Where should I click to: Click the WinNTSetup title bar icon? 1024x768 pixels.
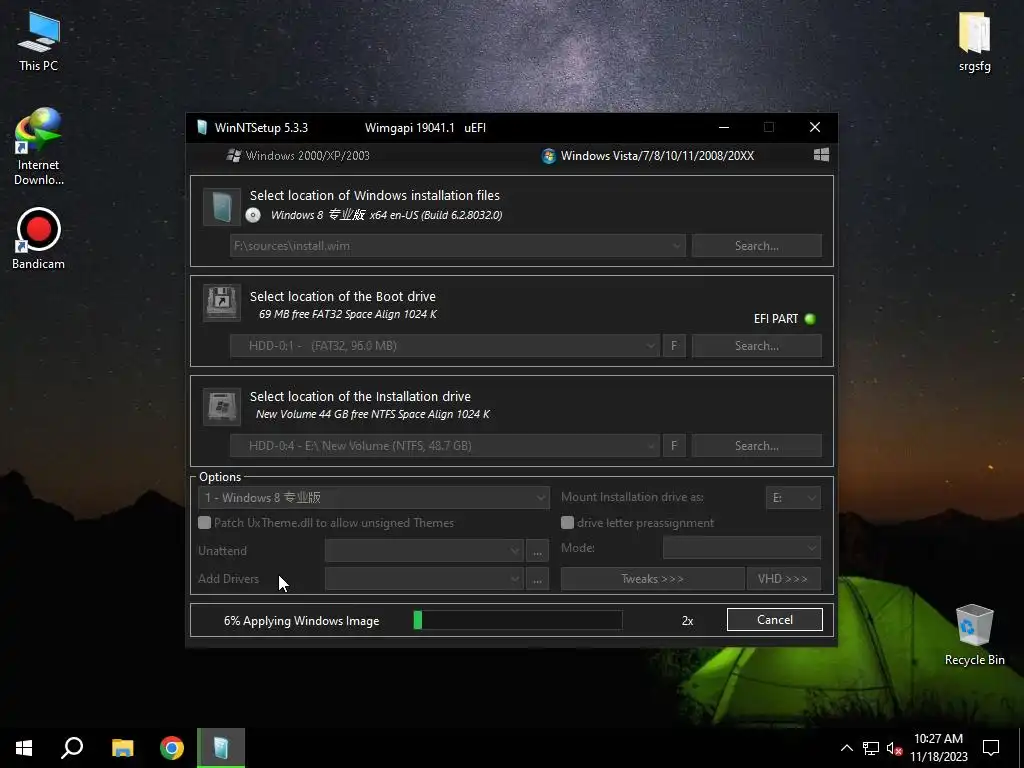point(202,127)
